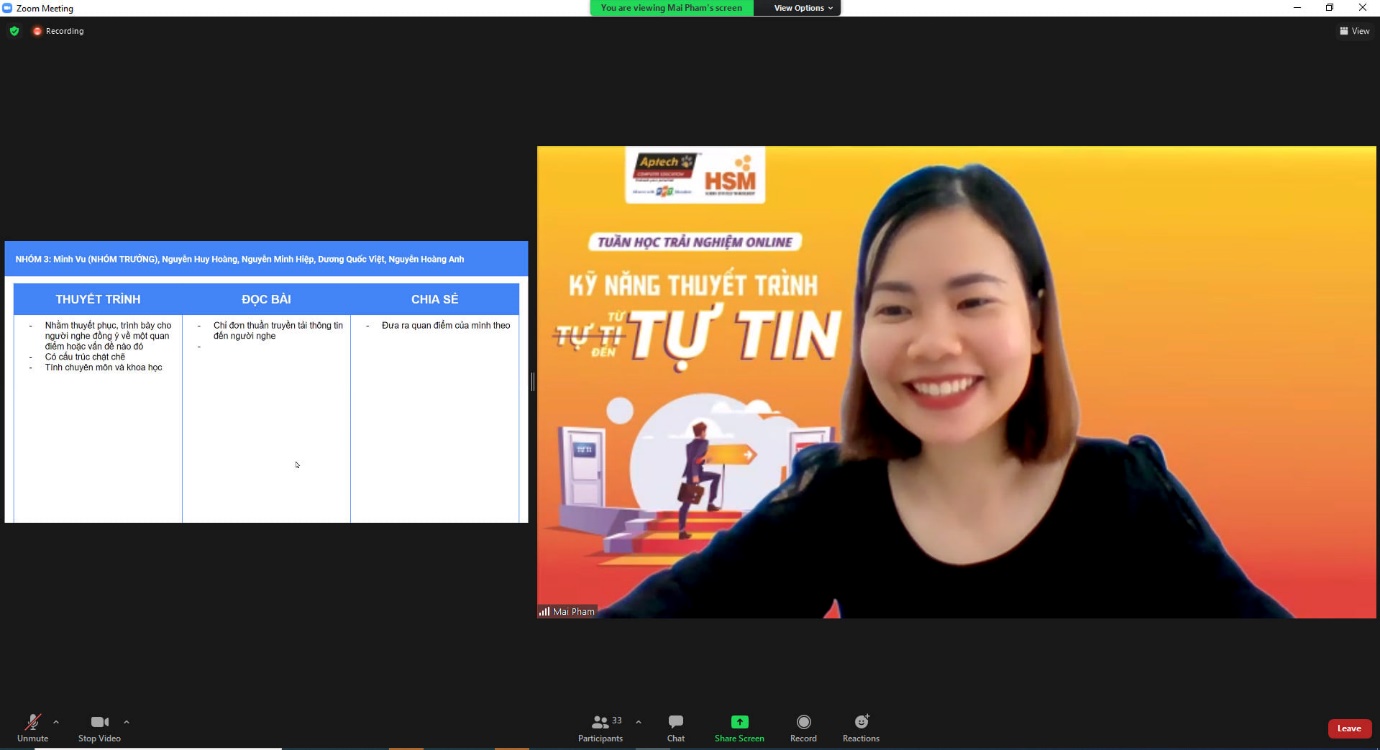Start recording with the Record icon
Image resolution: width=1380 pixels, height=750 pixels.
click(803, 722)
